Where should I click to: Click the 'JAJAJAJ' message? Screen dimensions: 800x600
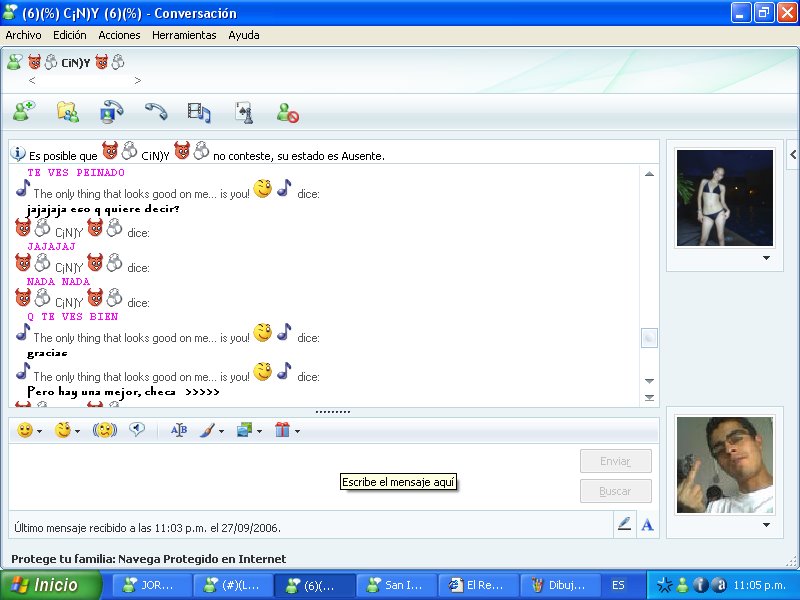pos(51,246)
